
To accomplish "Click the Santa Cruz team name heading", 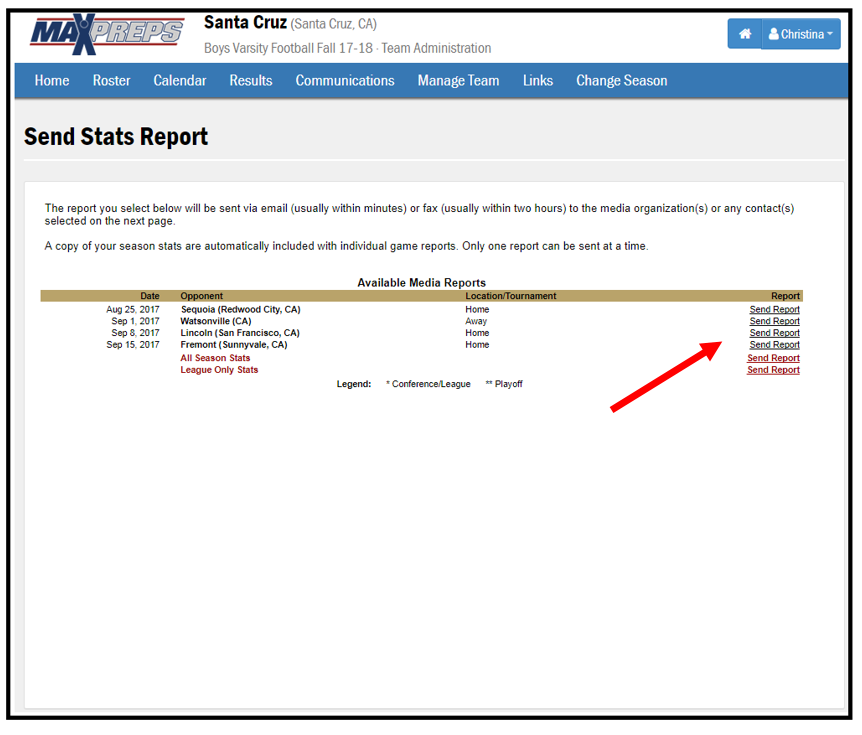I will [245, 23].
